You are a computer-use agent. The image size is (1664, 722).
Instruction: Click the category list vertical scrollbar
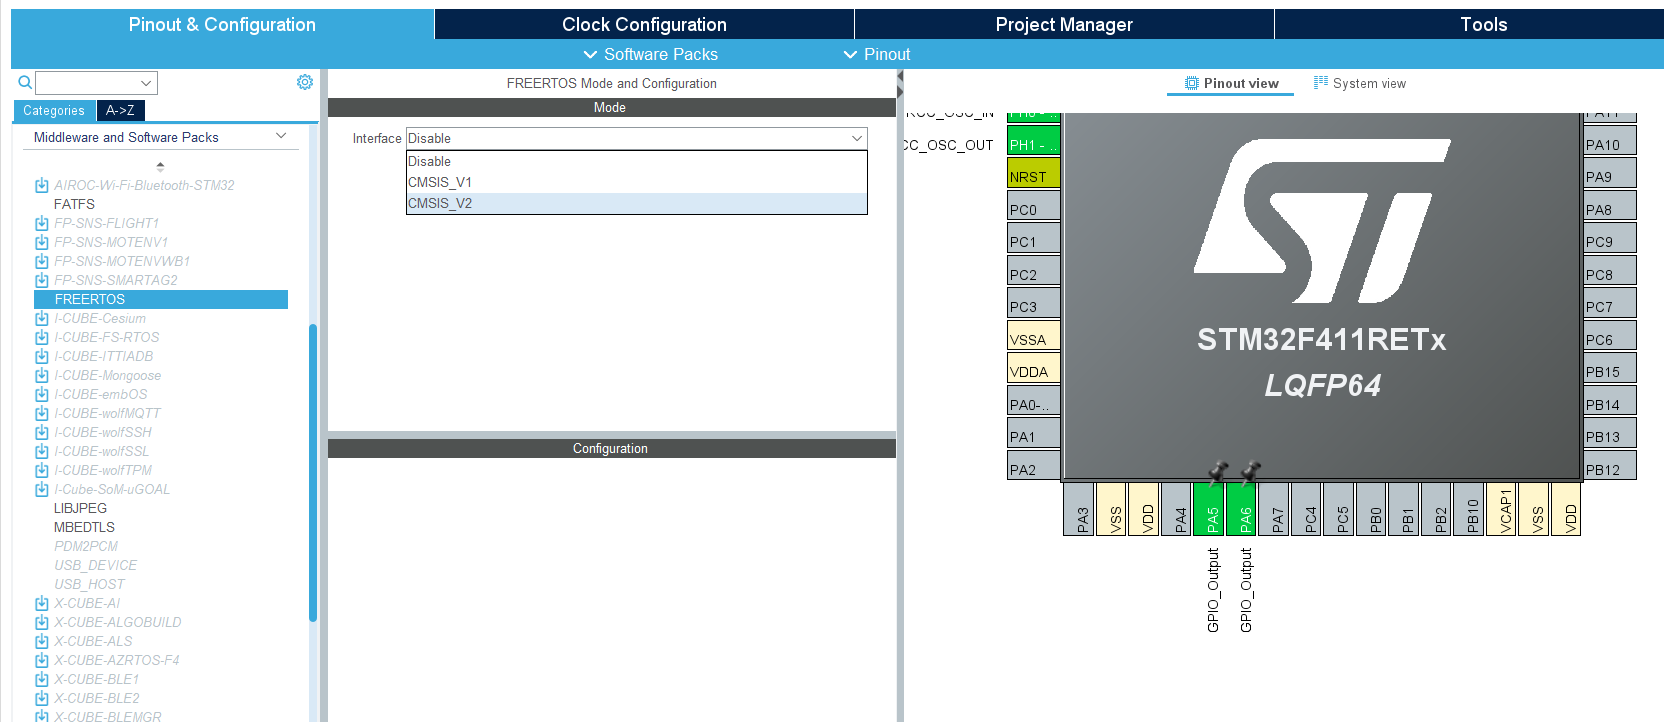coord(313,472)
